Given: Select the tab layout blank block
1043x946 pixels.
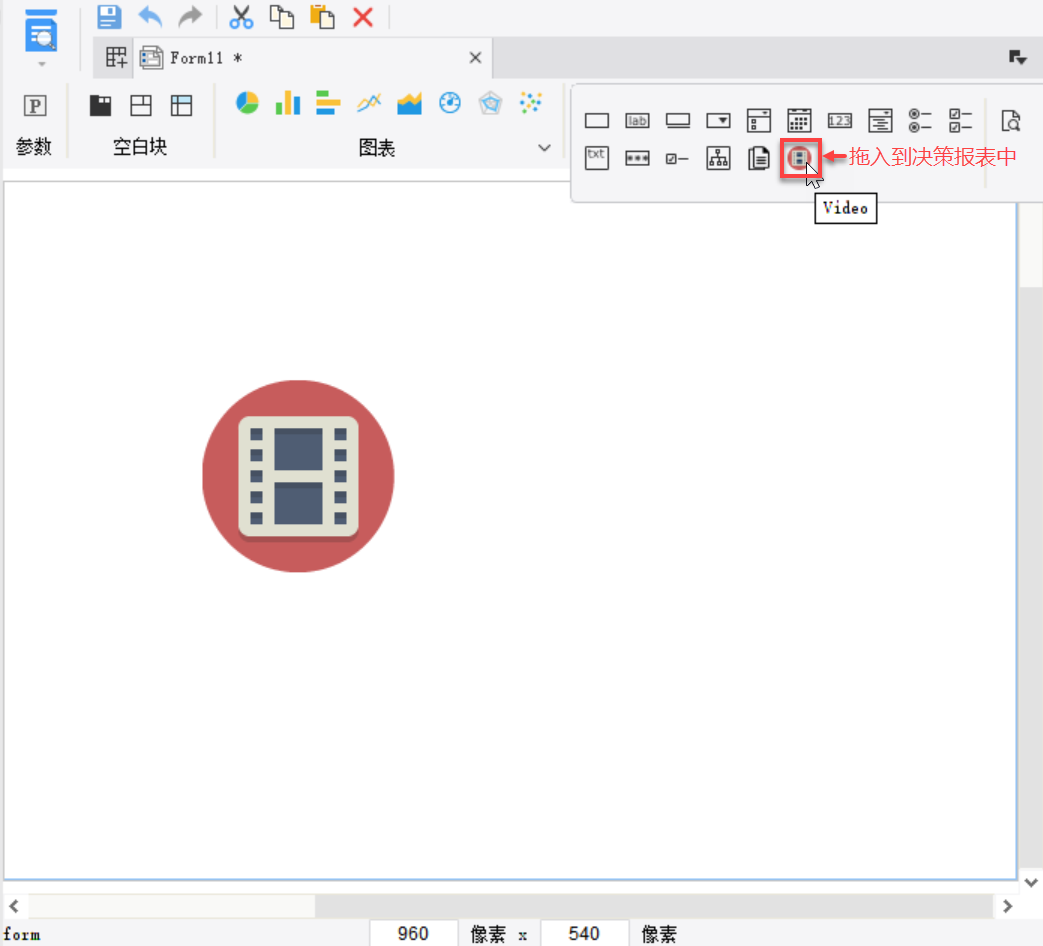Looking at the screenshot, I should tap(100, 105).
